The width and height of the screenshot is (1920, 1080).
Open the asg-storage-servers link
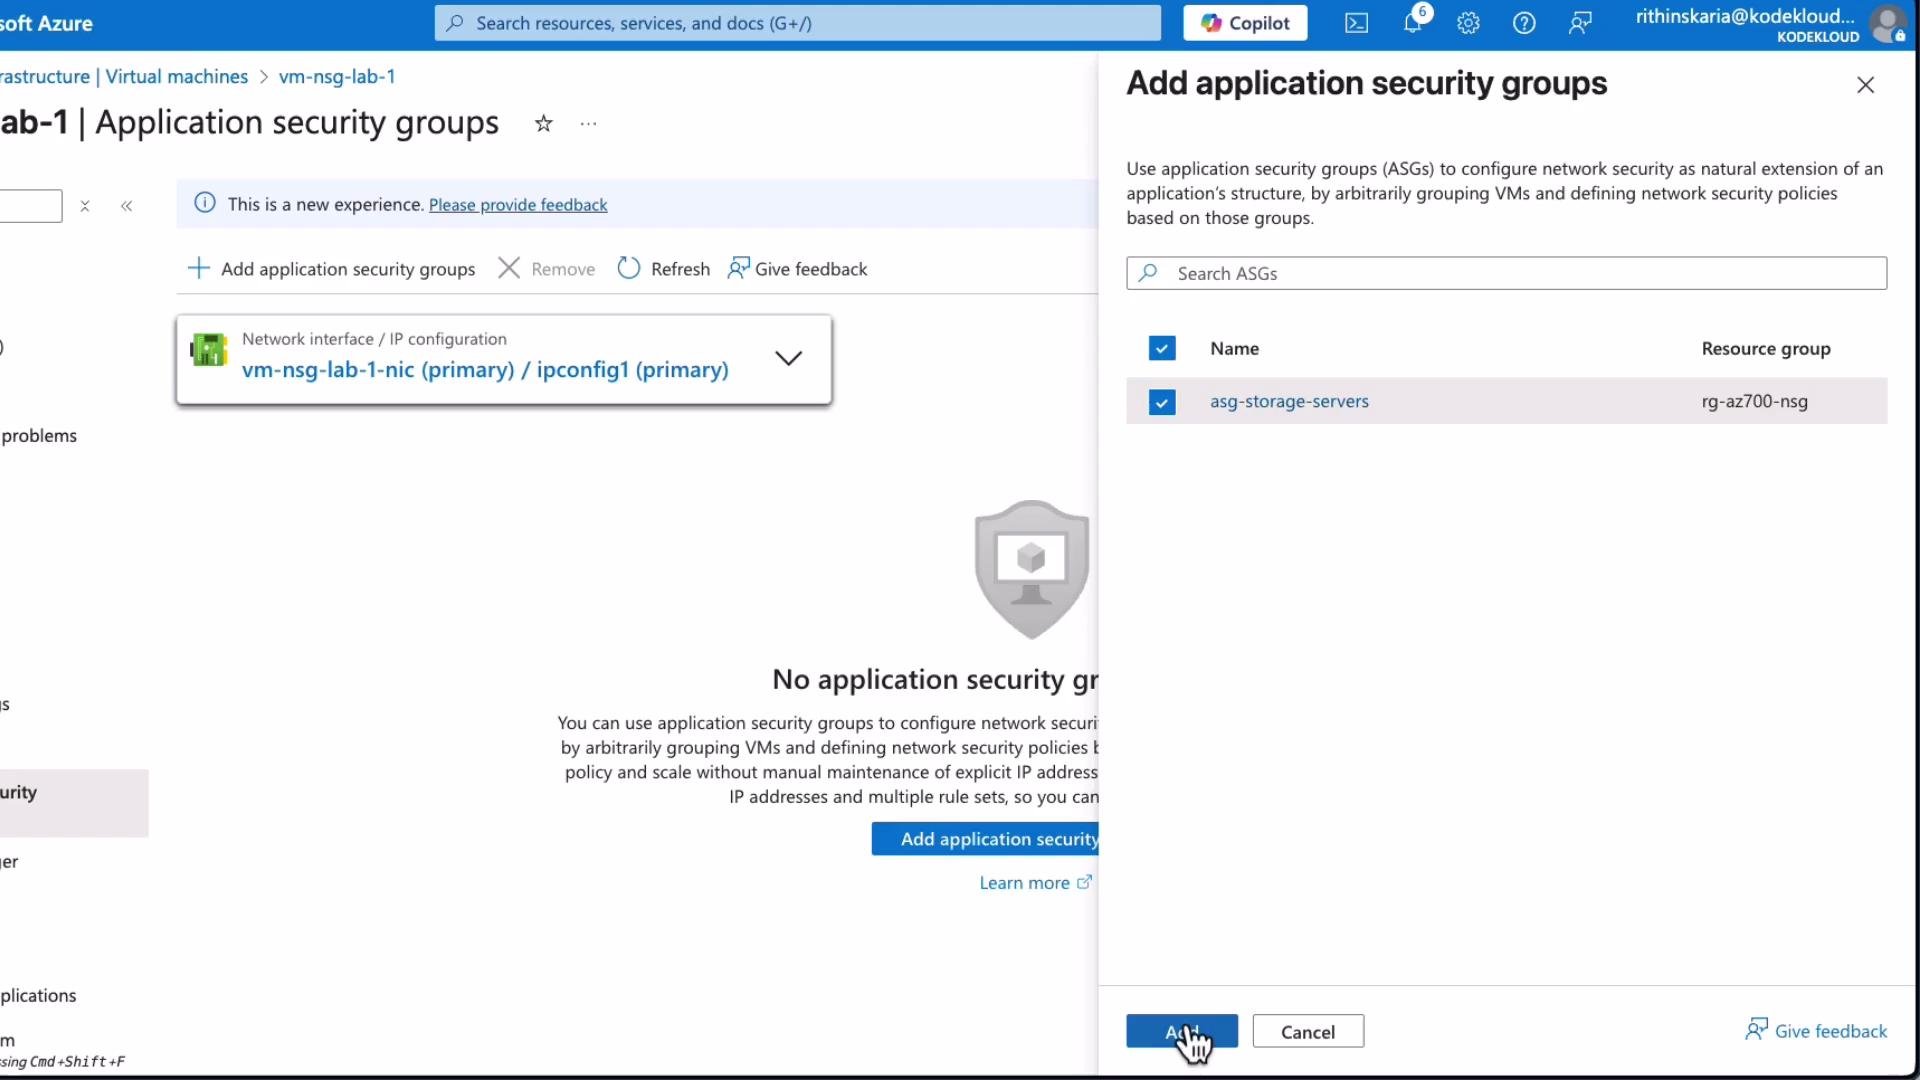point(1289,401)
